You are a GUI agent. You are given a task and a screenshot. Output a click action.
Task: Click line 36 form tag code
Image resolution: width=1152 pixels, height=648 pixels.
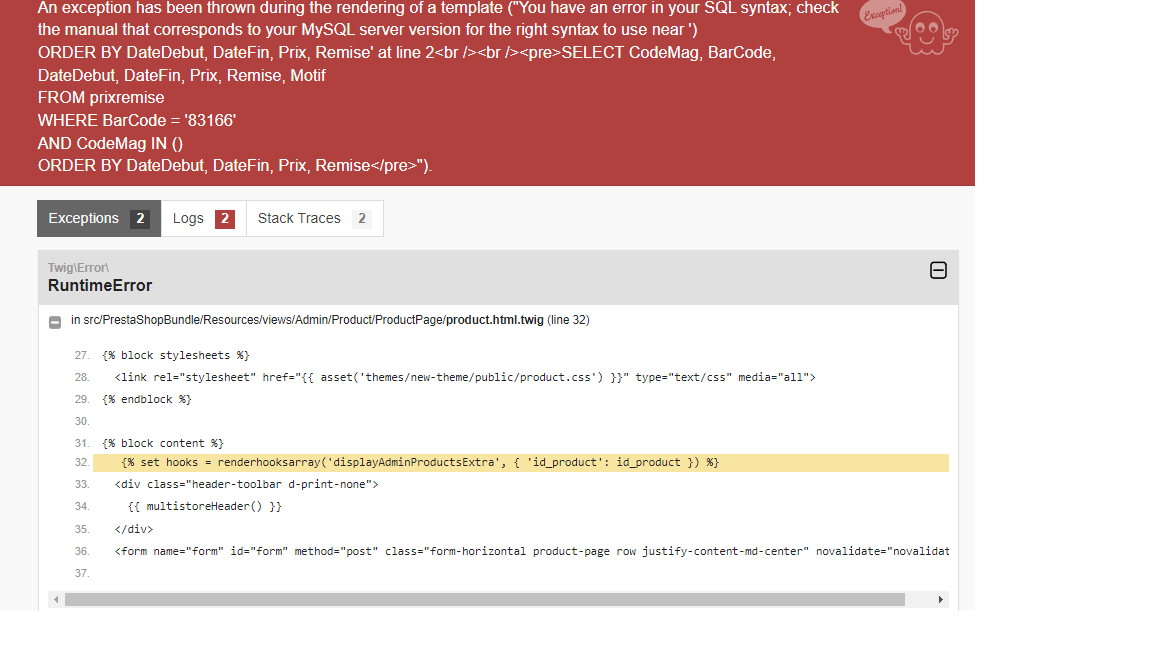pyautogui.click(x=531, y=551)
